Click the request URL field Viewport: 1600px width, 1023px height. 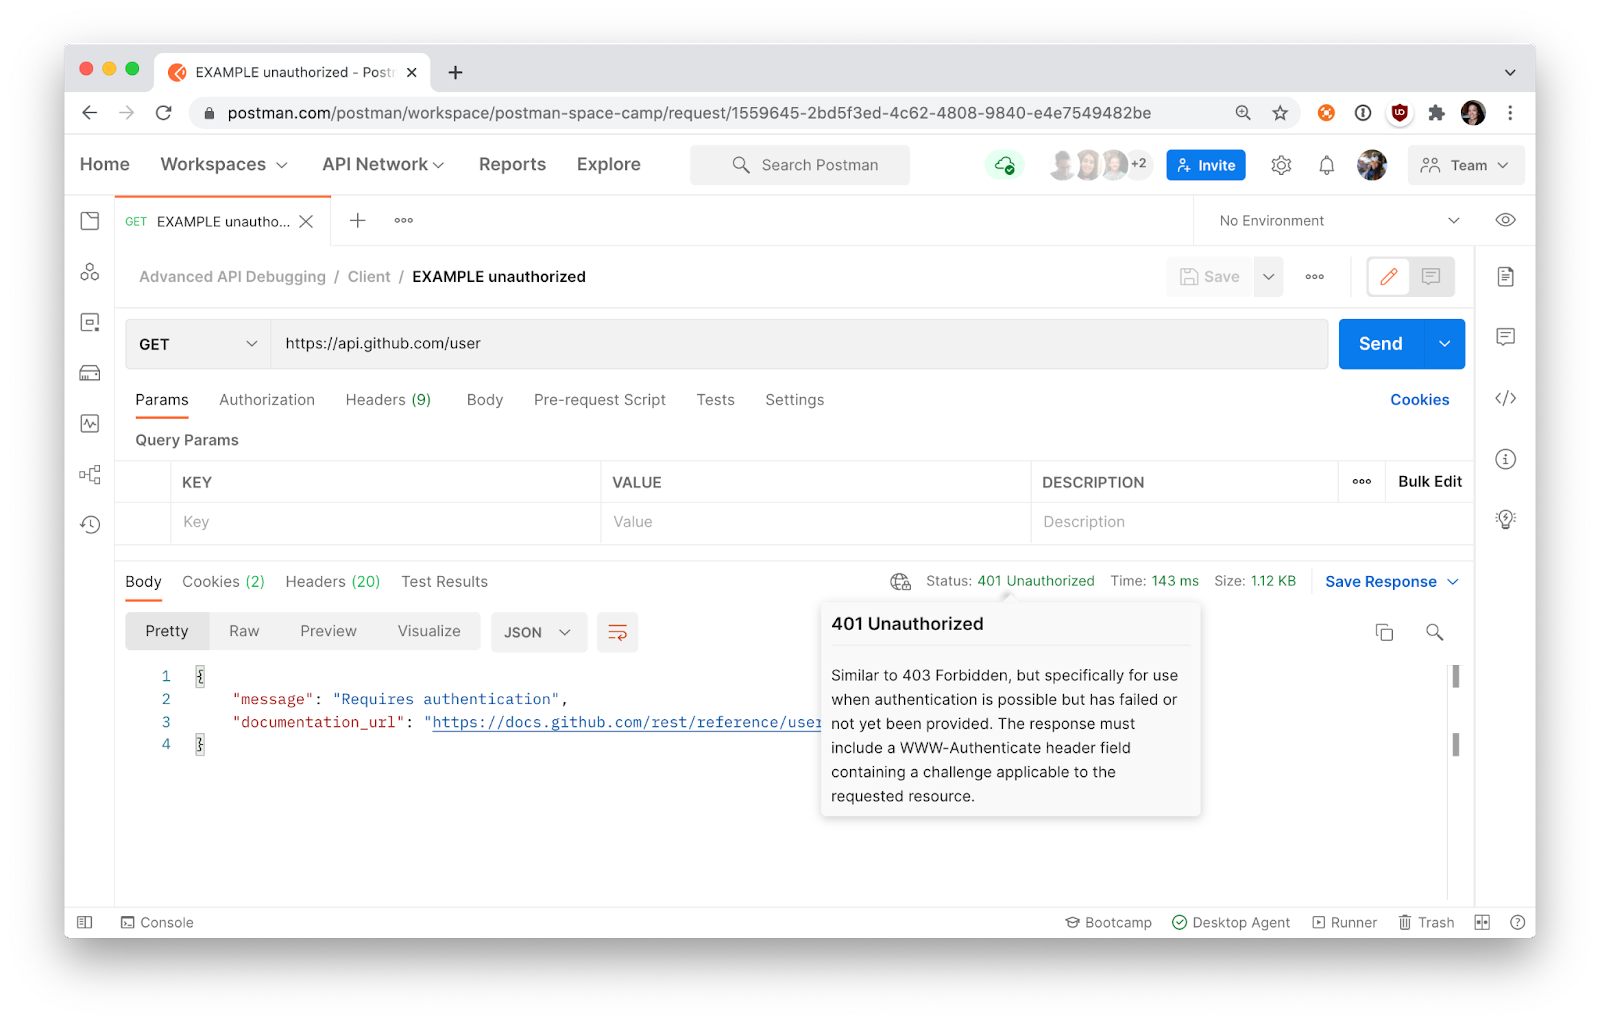point(799,344)
